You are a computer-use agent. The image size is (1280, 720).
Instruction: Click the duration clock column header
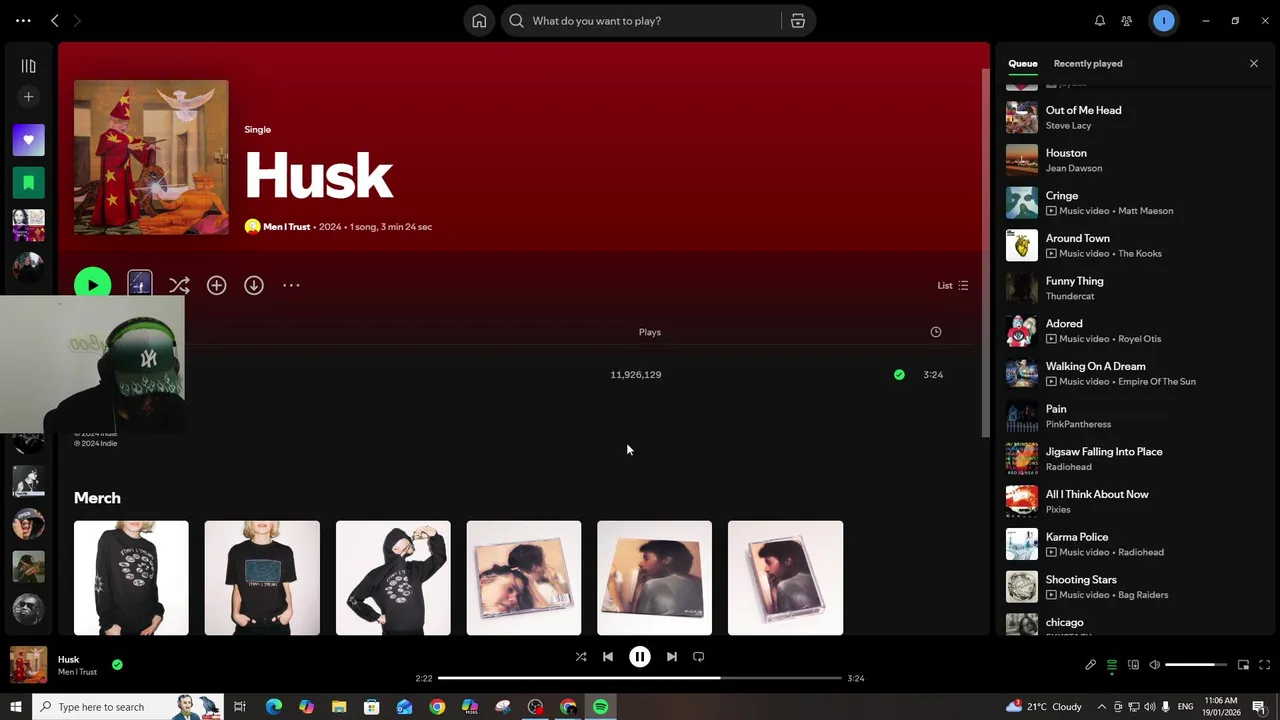pyautogui.click(x=936, y=332)
